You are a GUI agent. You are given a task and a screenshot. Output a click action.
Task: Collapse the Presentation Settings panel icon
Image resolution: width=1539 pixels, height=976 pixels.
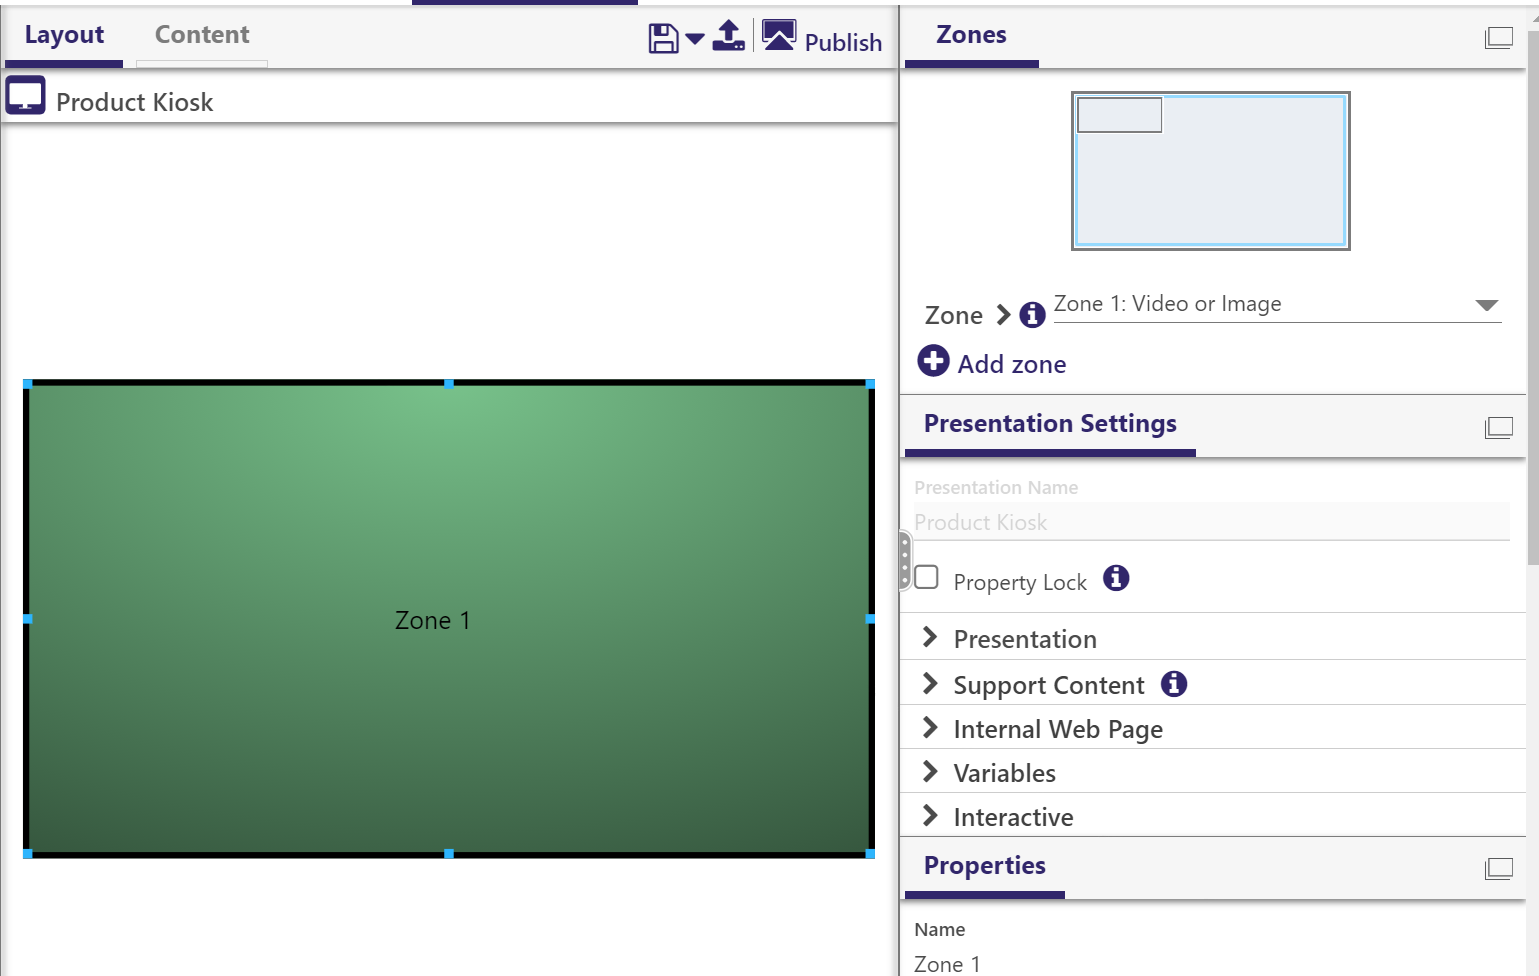[1498, 427]
